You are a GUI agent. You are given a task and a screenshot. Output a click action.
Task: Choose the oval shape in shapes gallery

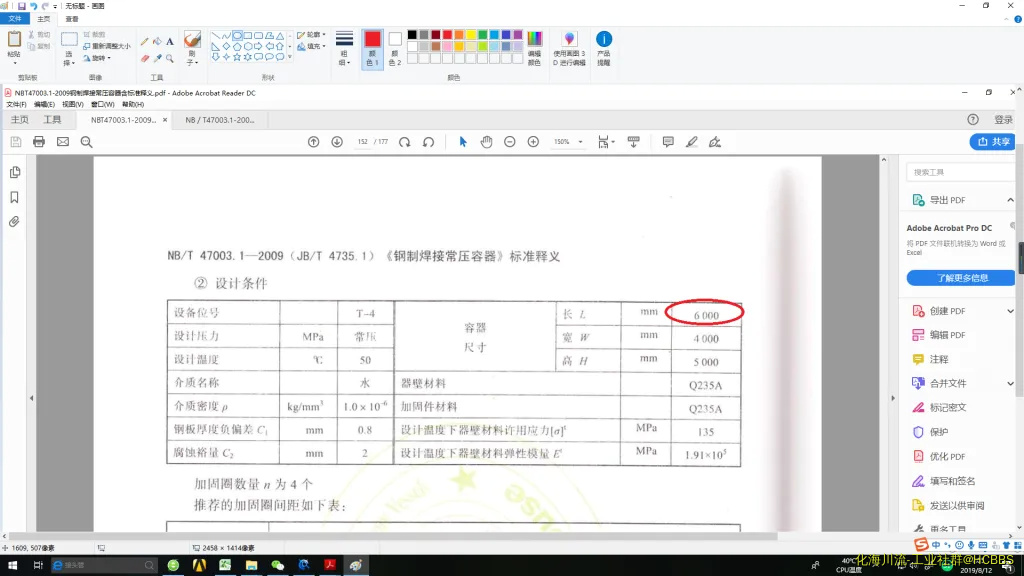[x=237, y=36]
